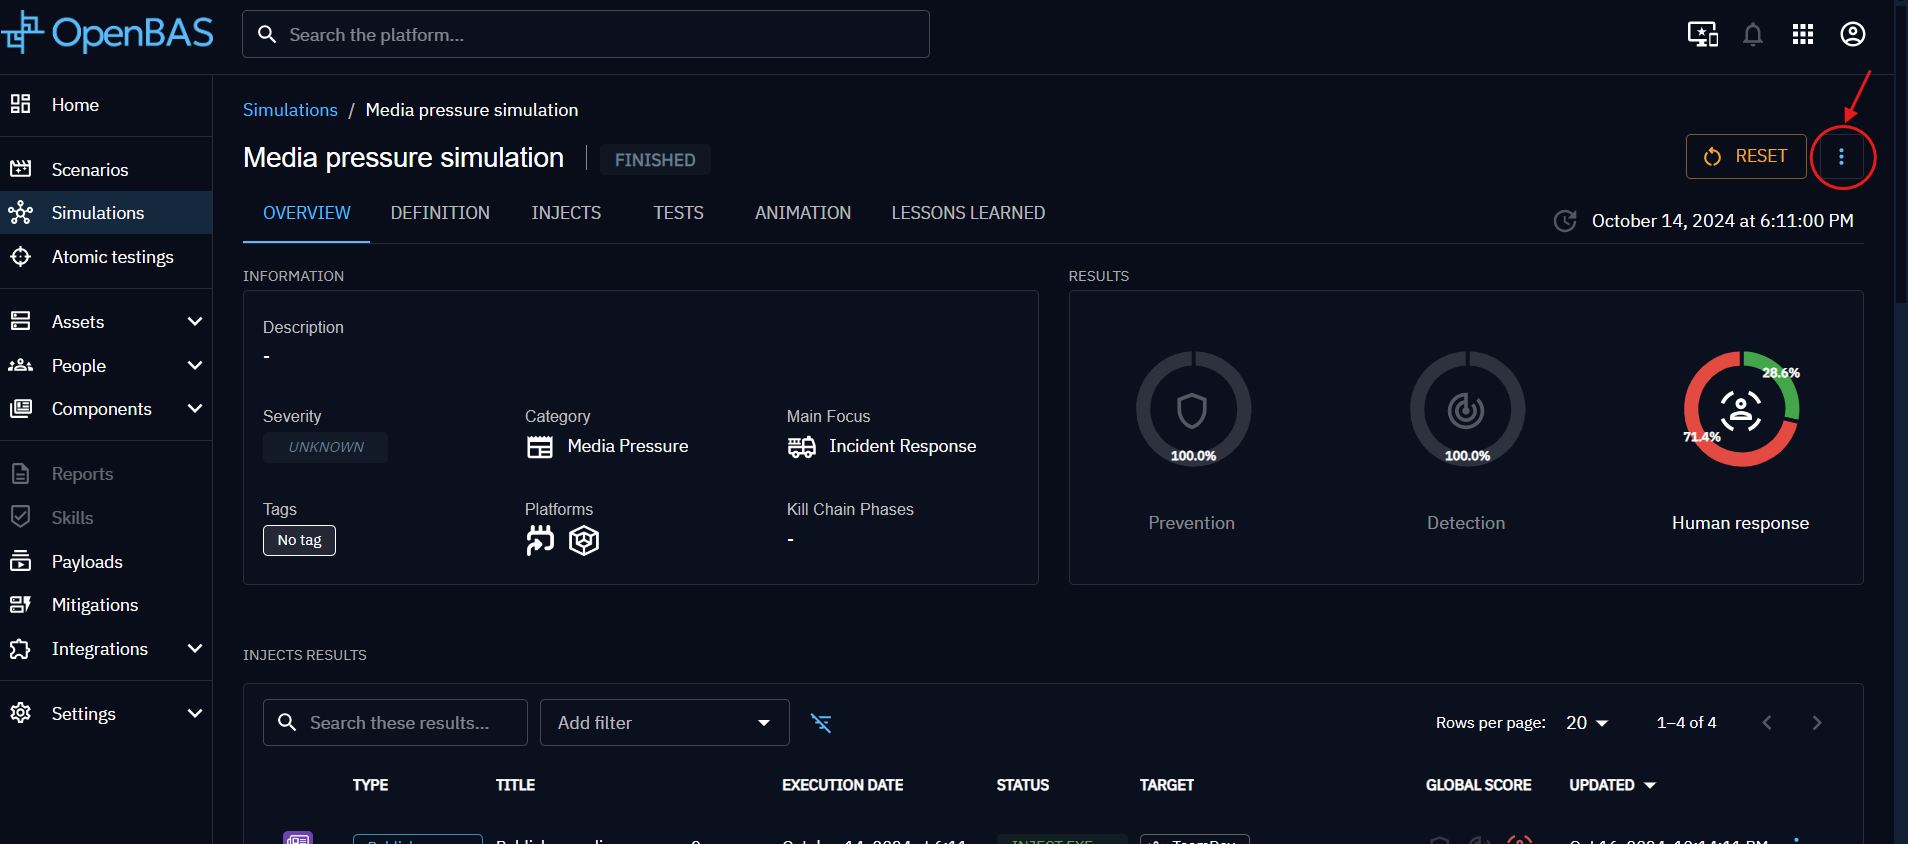Open the notifications bell
Image resolution: width=1908 pixels, height=844 pixels.
coord(1752,35)
